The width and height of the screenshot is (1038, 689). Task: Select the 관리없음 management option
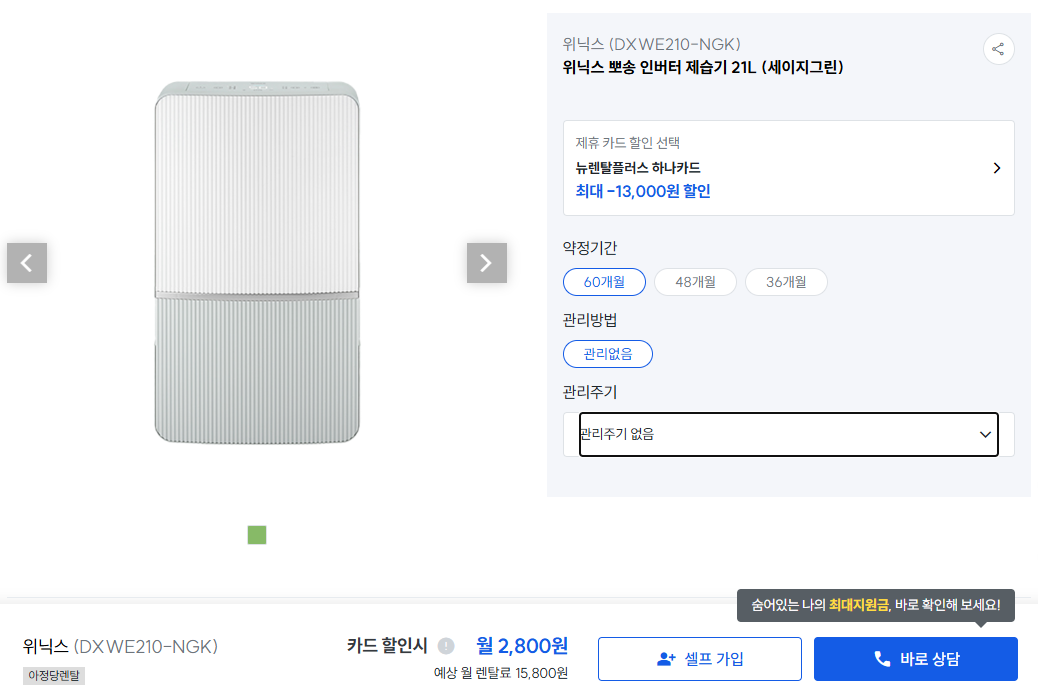[x=608, y=354]
